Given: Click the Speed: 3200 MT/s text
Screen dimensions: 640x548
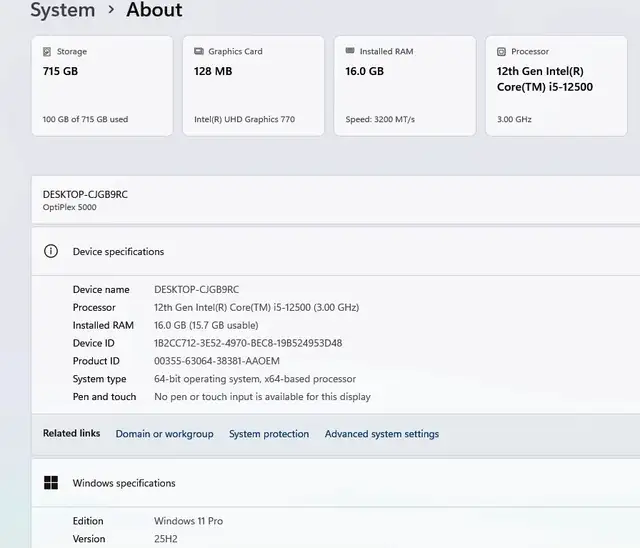Looking at the screenshot, I should pyautogui.click(x=380, y=119).
